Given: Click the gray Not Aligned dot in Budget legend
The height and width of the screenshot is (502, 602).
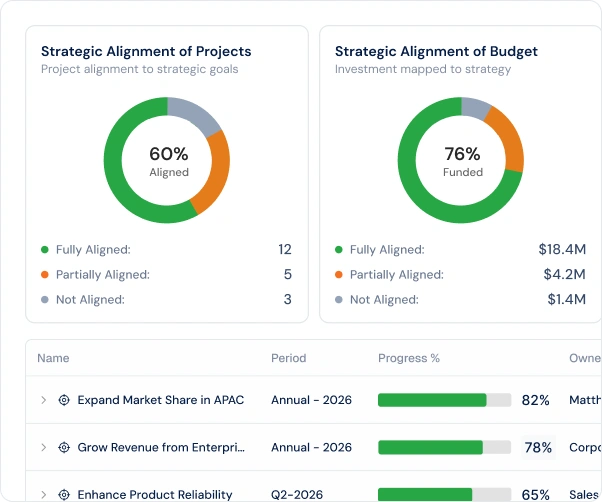Looking at the screenshot, I should [x=339, y=300].
